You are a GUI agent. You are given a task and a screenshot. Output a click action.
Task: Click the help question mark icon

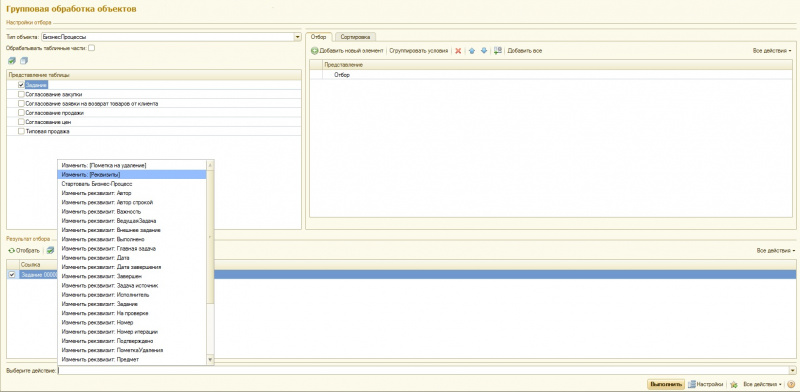[x=791, y=384]
